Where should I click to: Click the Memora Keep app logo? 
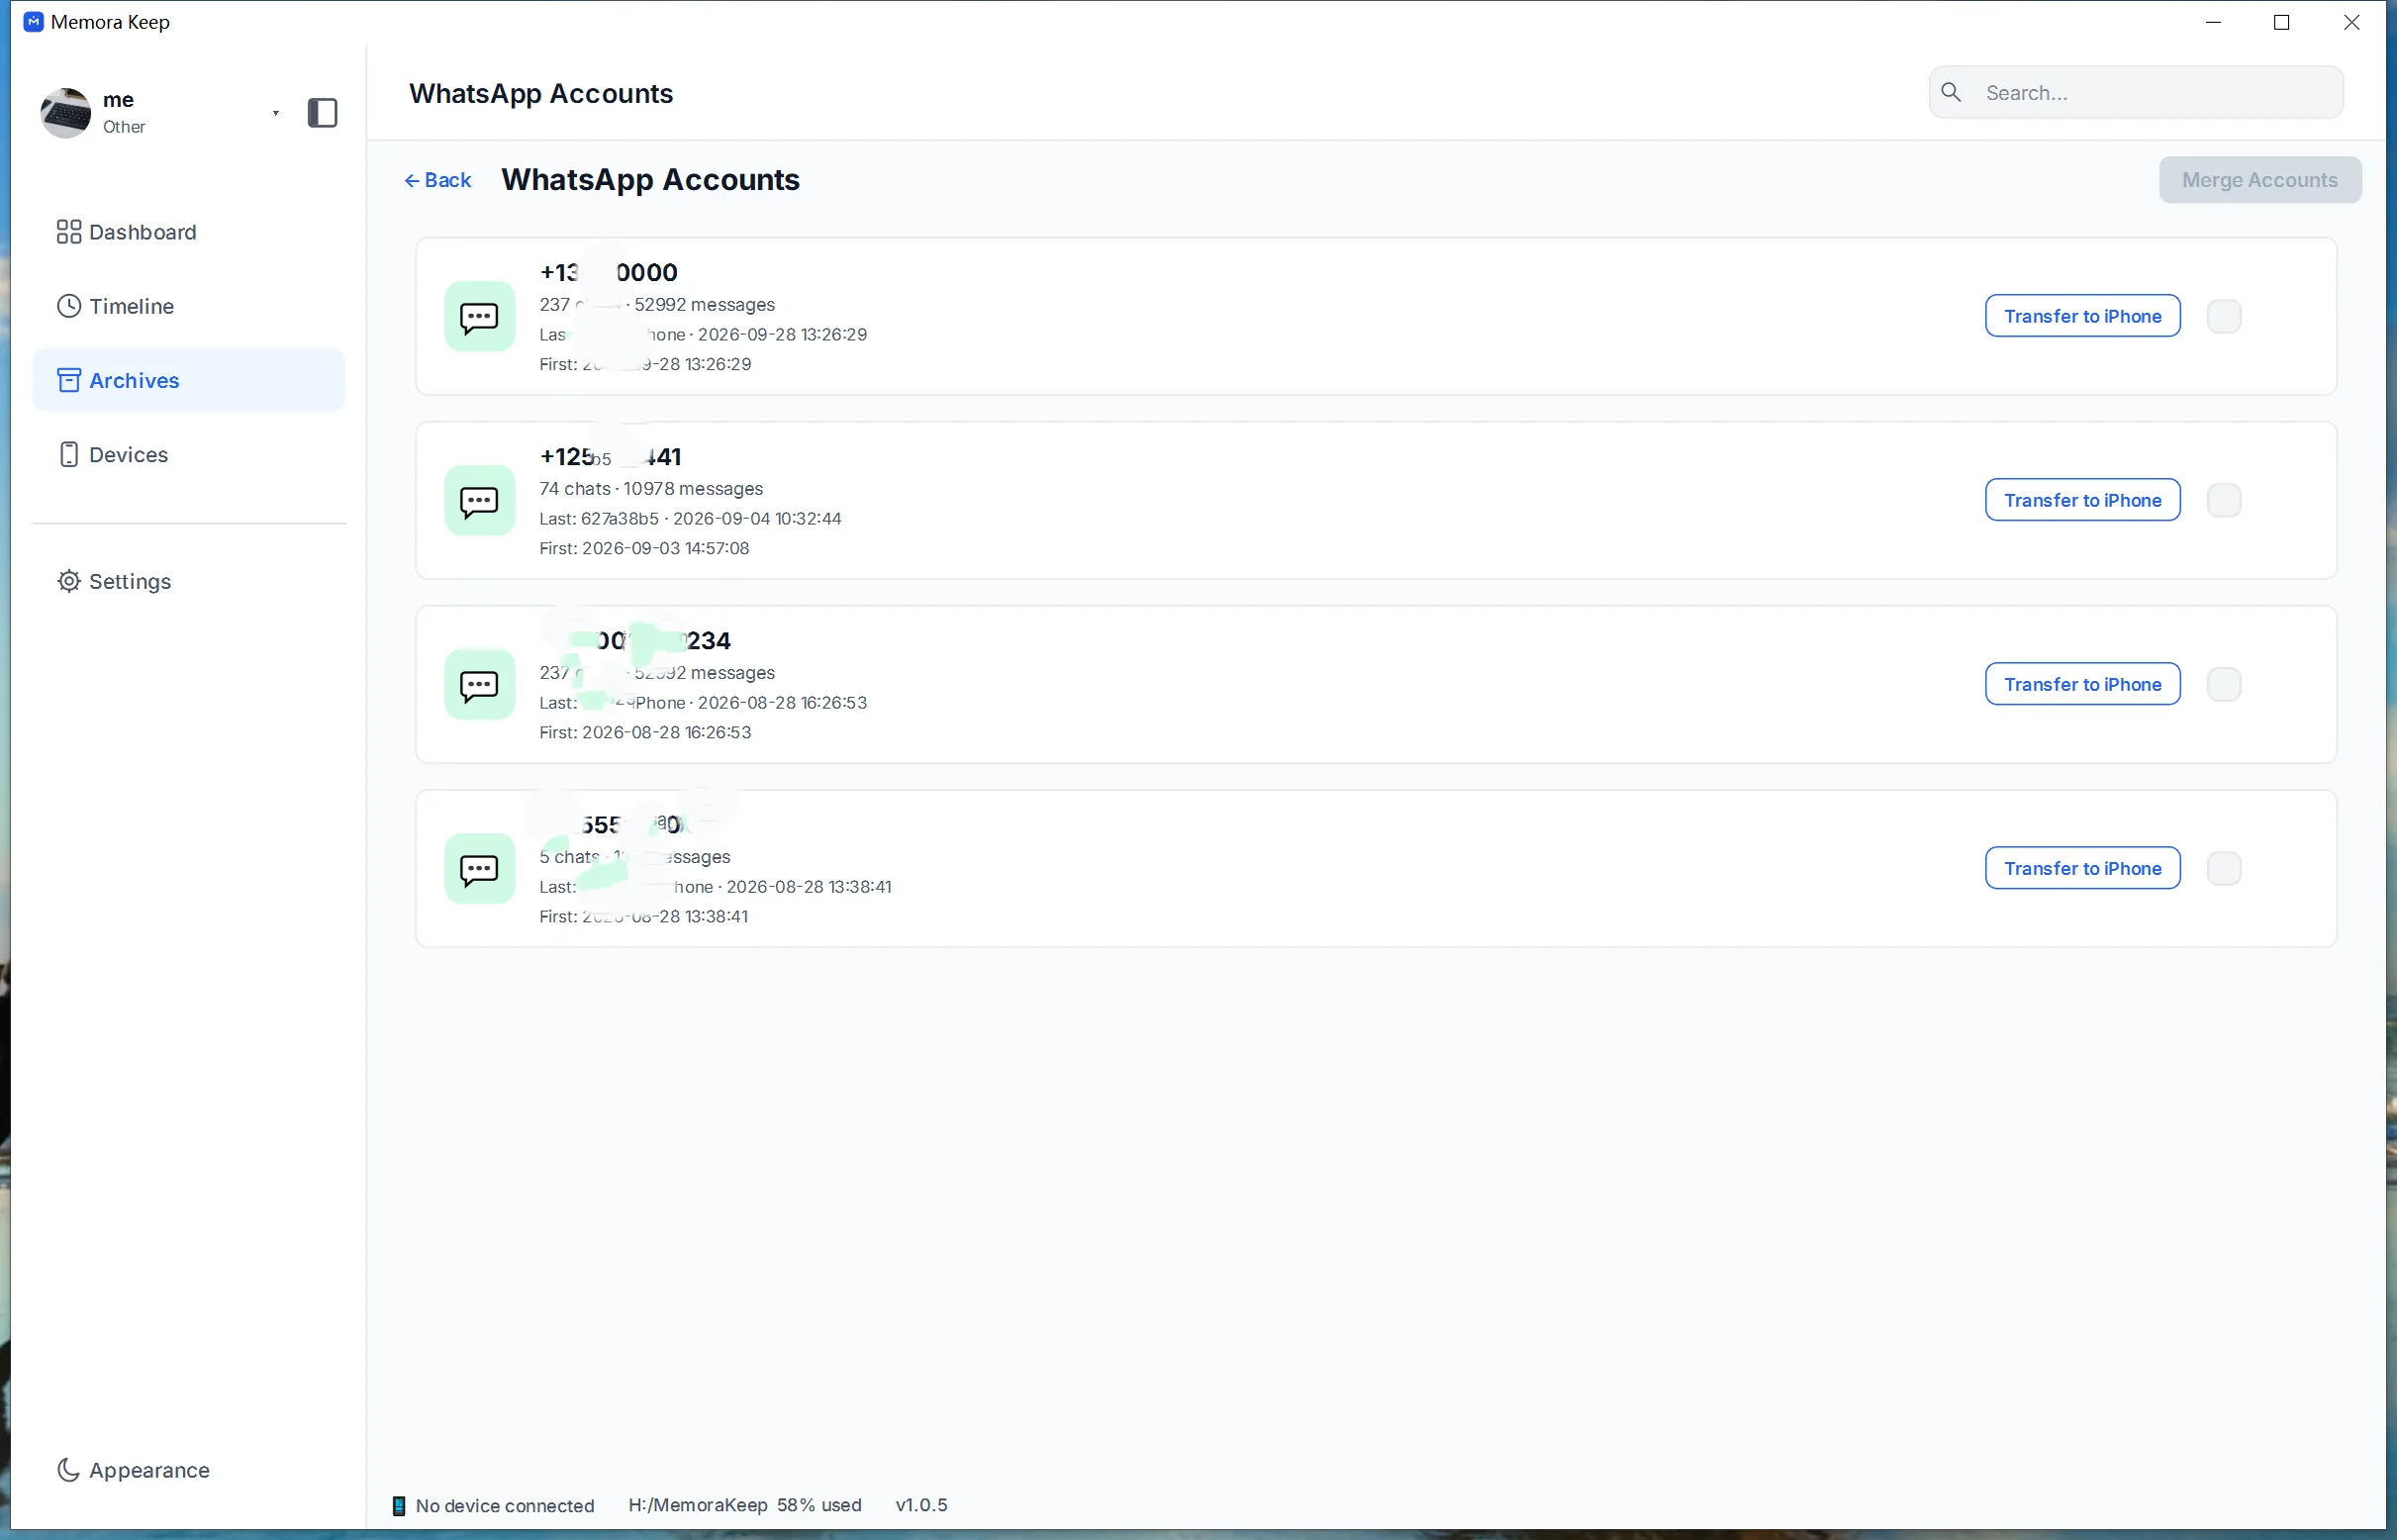[33, 22]
